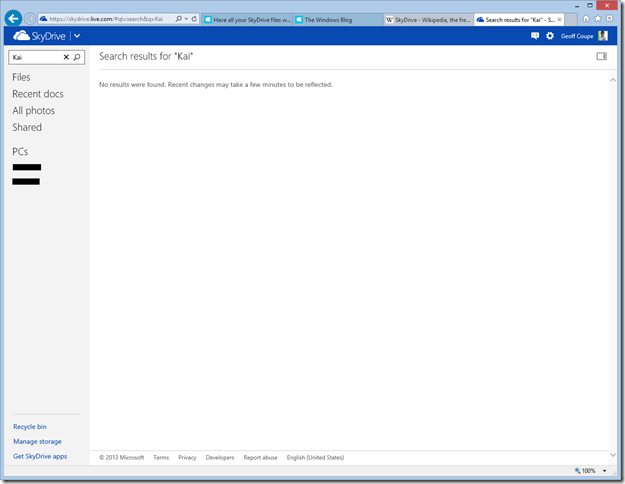Click the Report abuse footer link

(261, 457)
